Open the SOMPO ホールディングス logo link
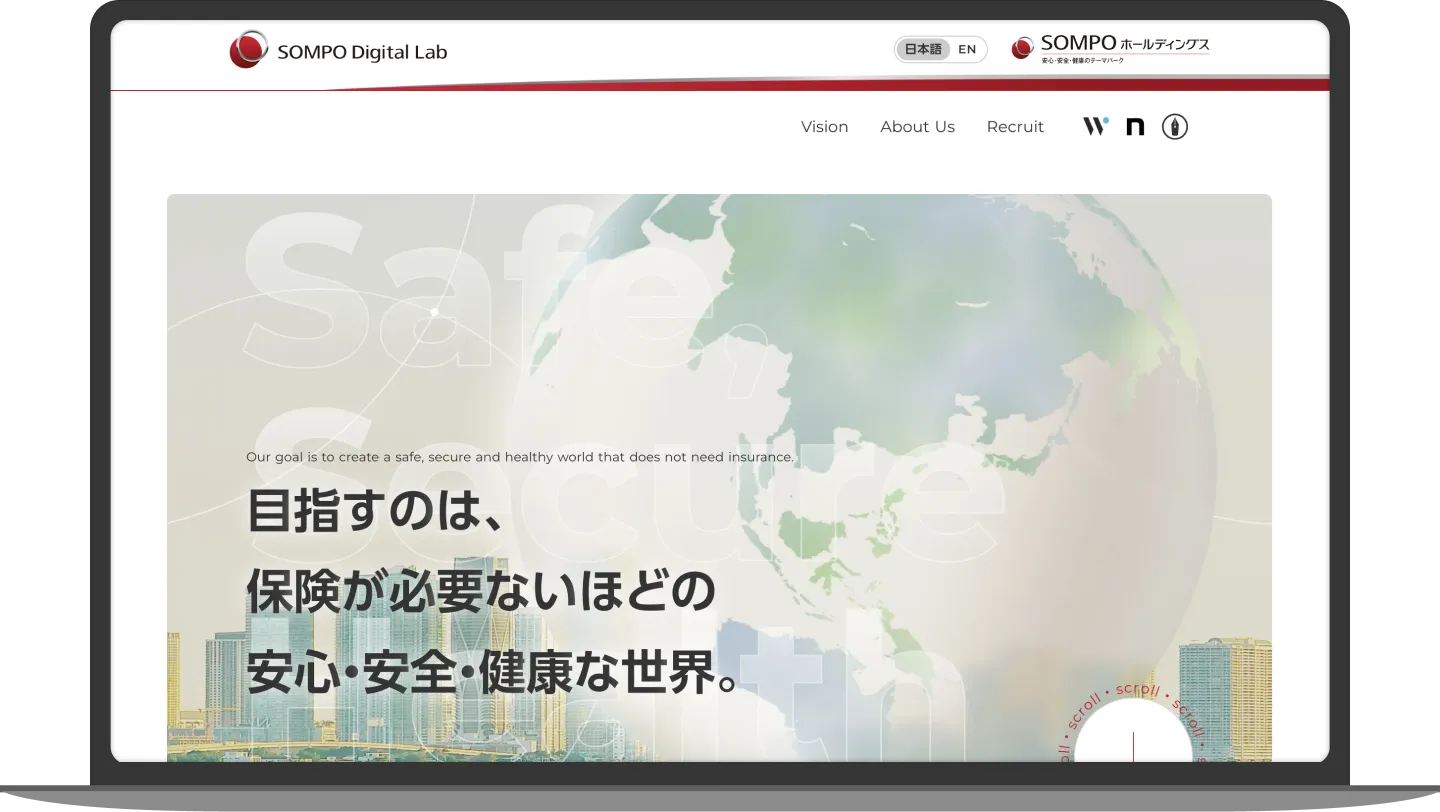This screenshot has height=812, width=1440. [1110, 48]
